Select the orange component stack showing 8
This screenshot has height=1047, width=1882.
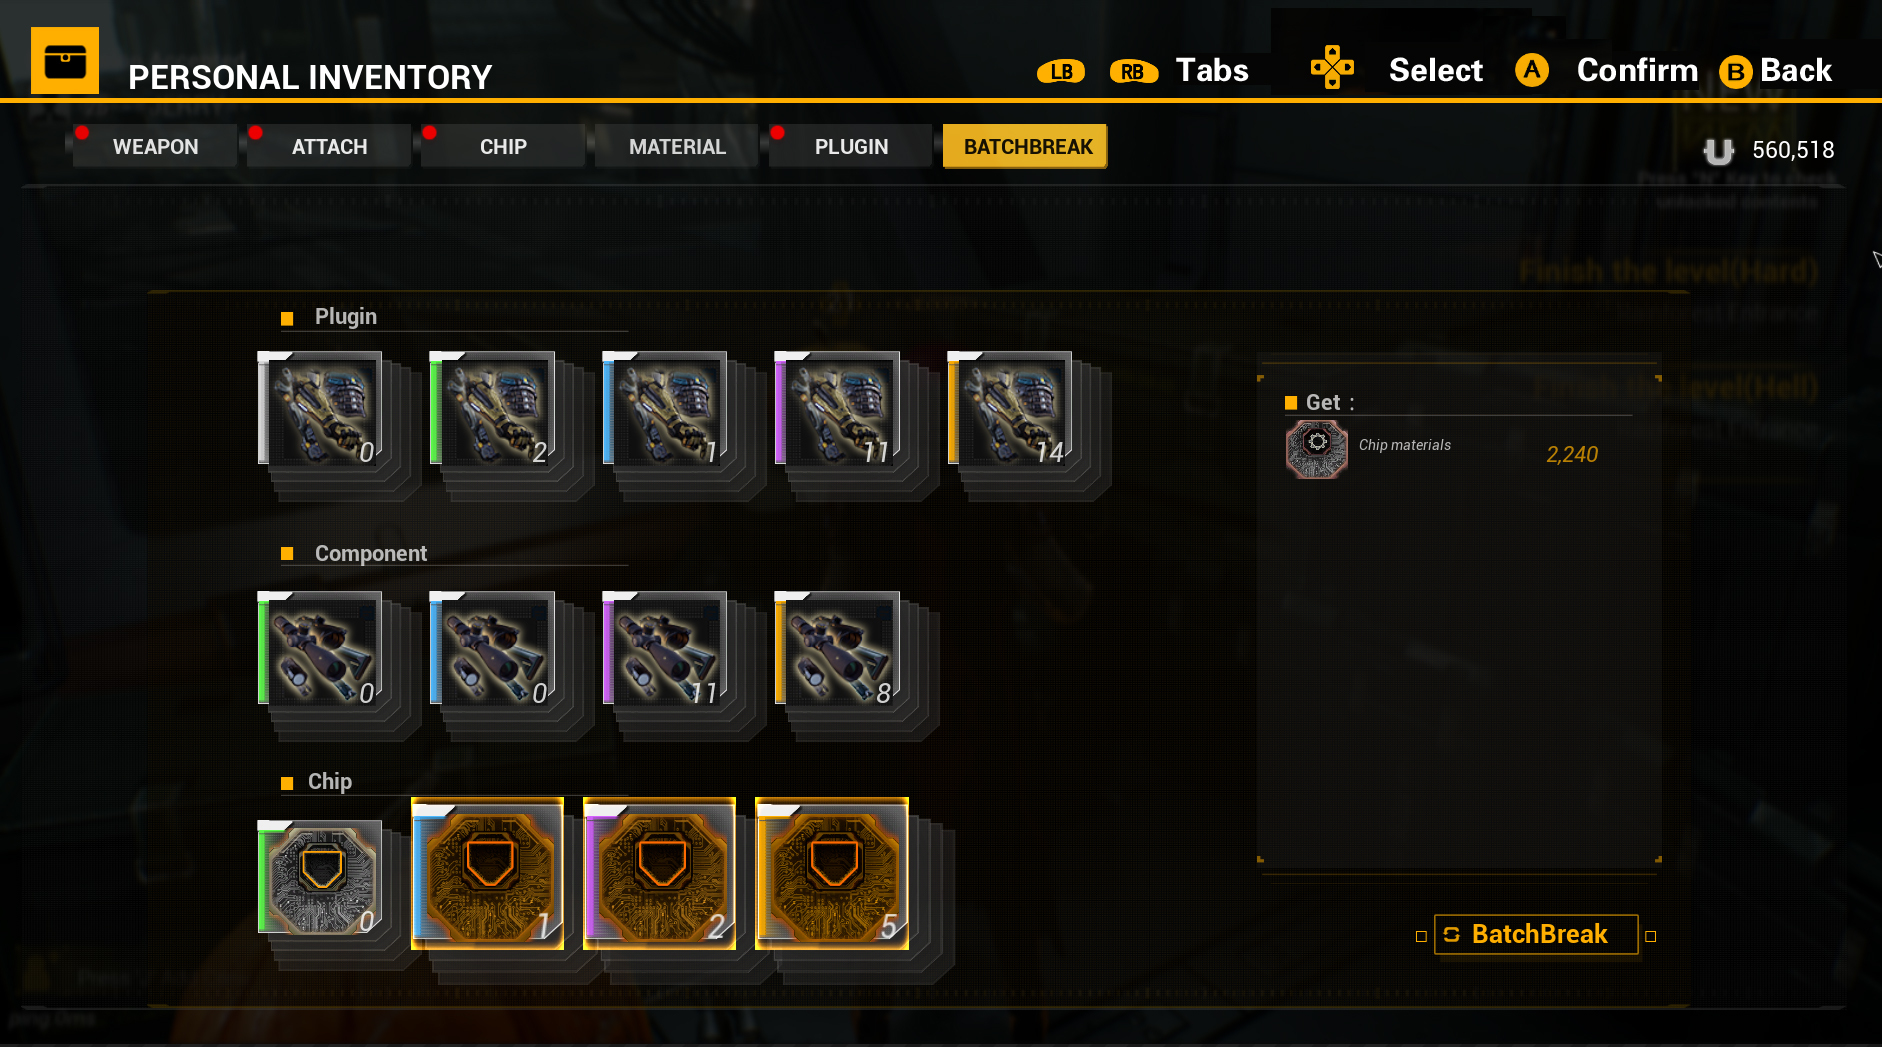837,648
